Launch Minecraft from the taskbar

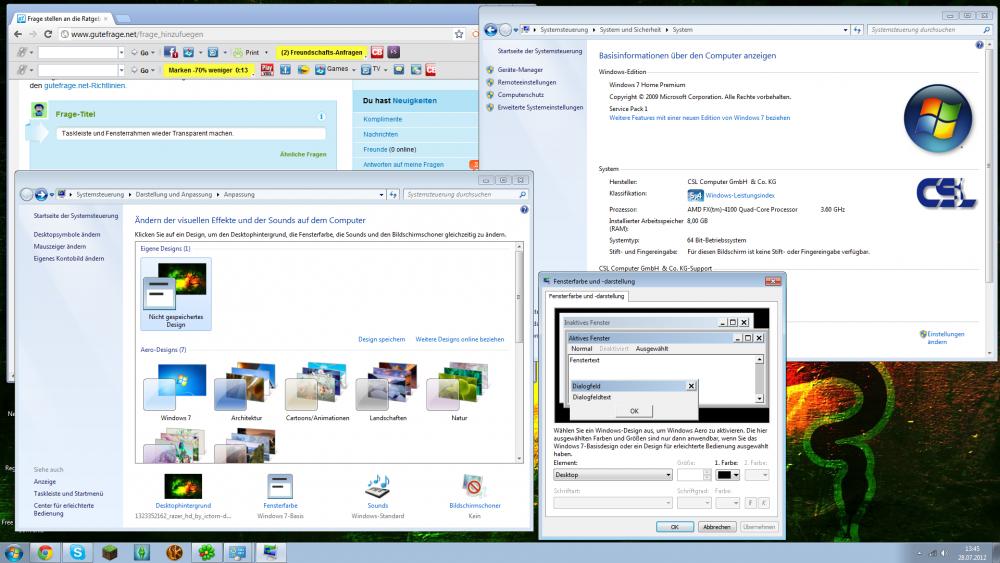[x=110, y=552]
